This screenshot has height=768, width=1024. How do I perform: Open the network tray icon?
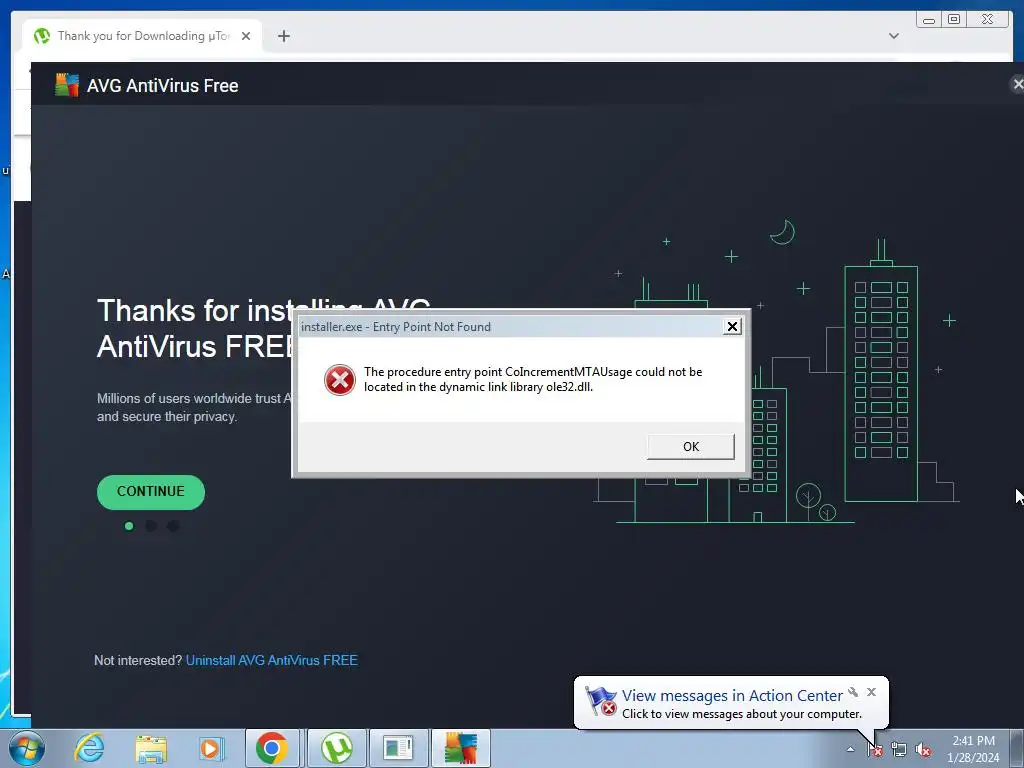(x=899, y=750)
